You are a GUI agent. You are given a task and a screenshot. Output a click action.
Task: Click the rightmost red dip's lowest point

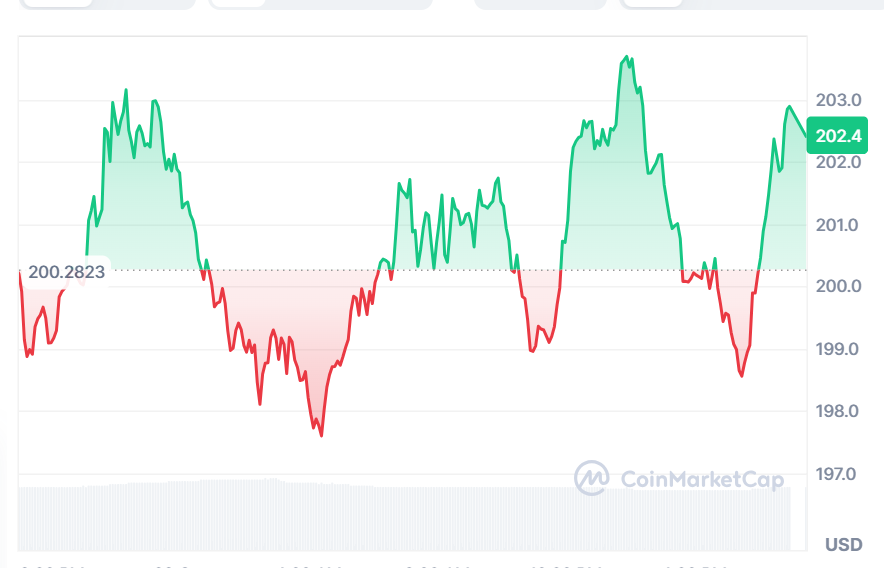tap(741, 376)
